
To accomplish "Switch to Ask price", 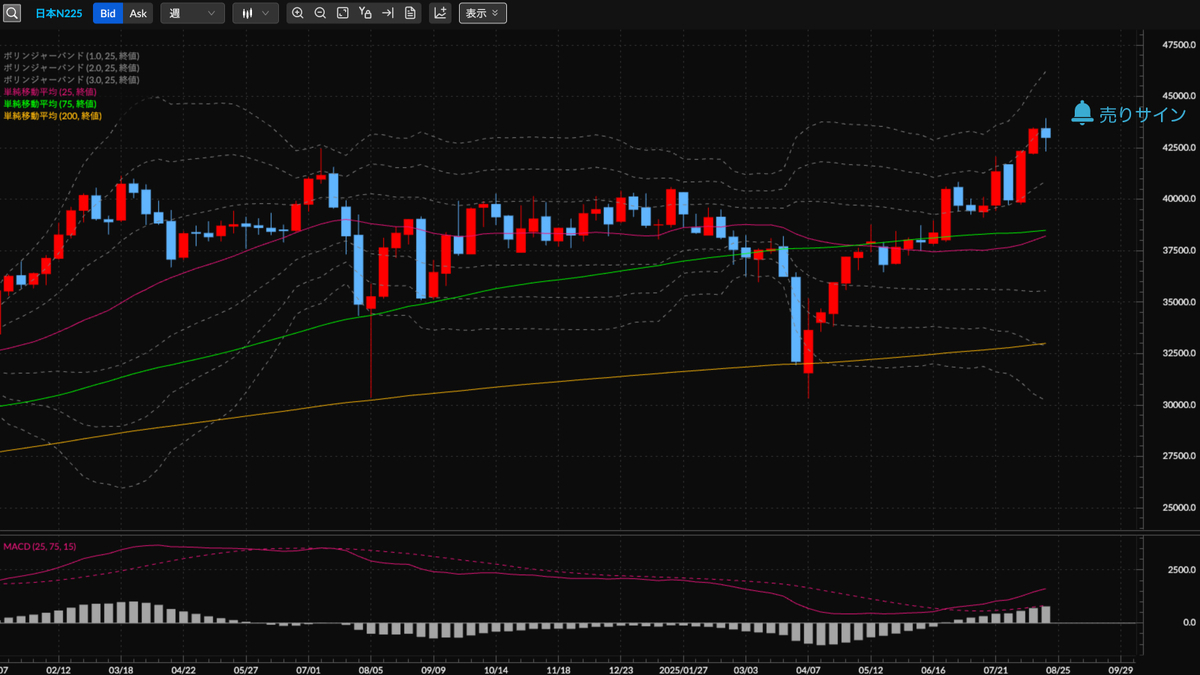I will (x=138, y=13).
